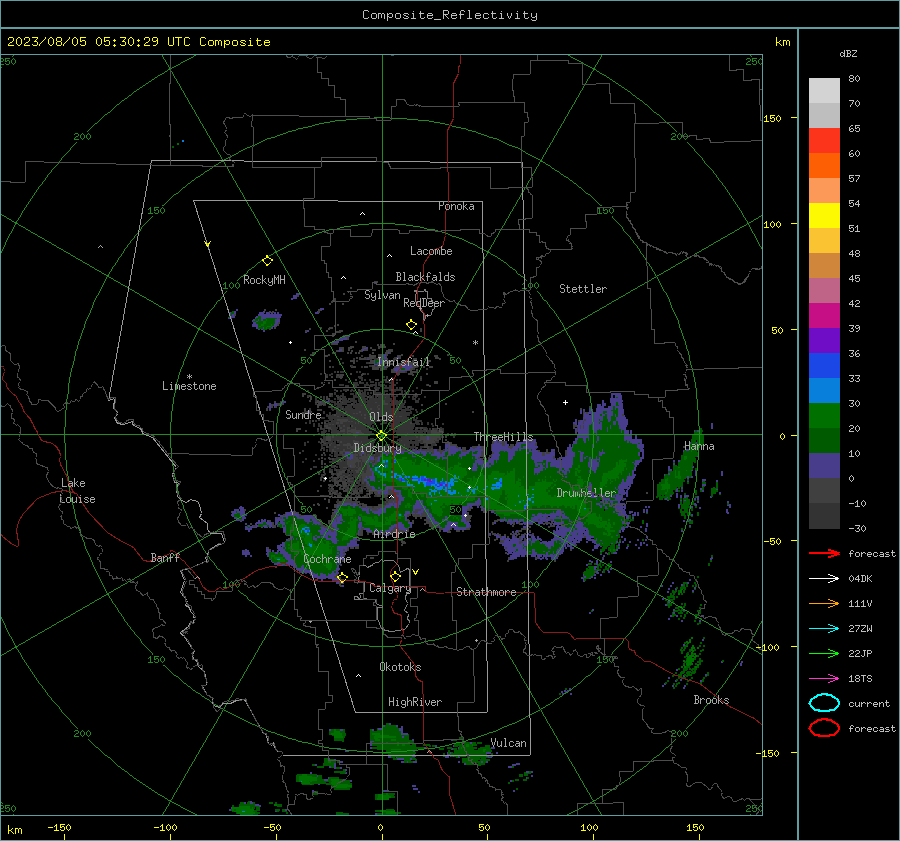Viewport: 900px width, 841px height.
Task: Click the Ponoka label
Action: coord(456,206)
